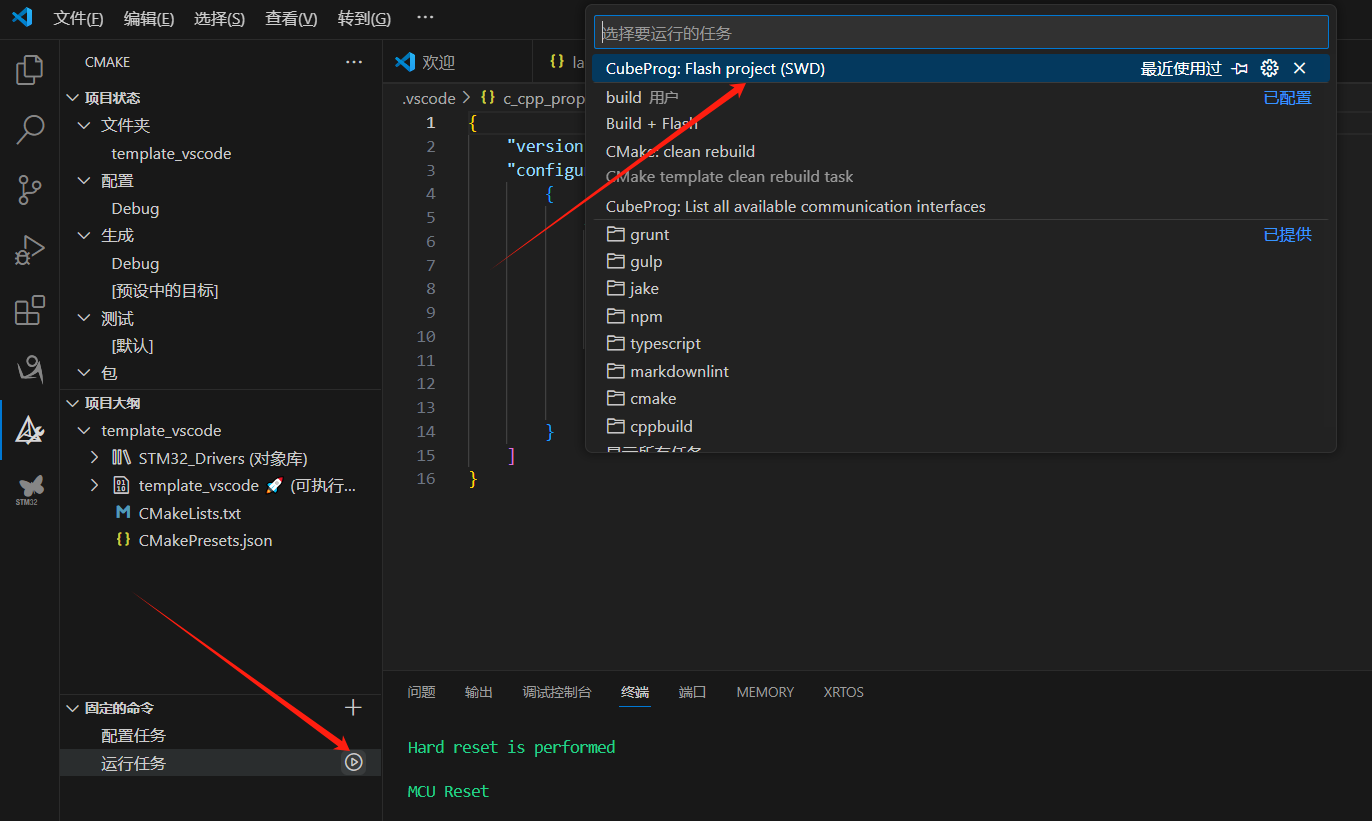Open the 查看(V) menu
Image resolution: width=1372 pixels, height=821 pixels.
click(x=291, y=19)
